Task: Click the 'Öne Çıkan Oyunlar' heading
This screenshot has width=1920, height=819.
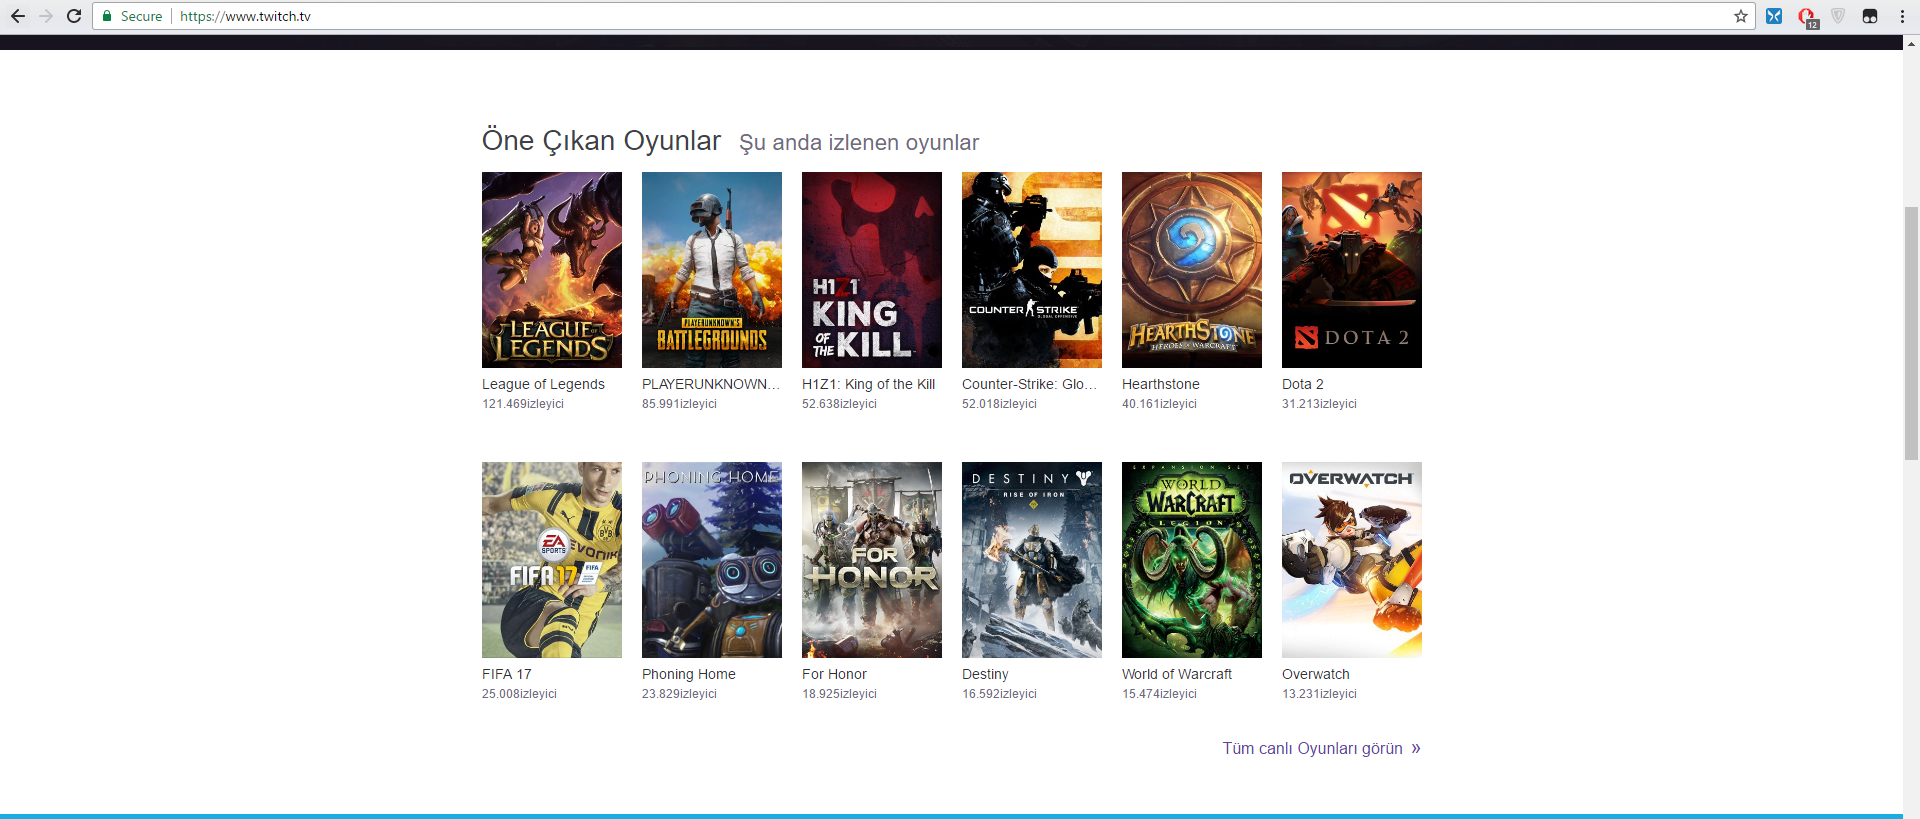Action: coord(601,141)
